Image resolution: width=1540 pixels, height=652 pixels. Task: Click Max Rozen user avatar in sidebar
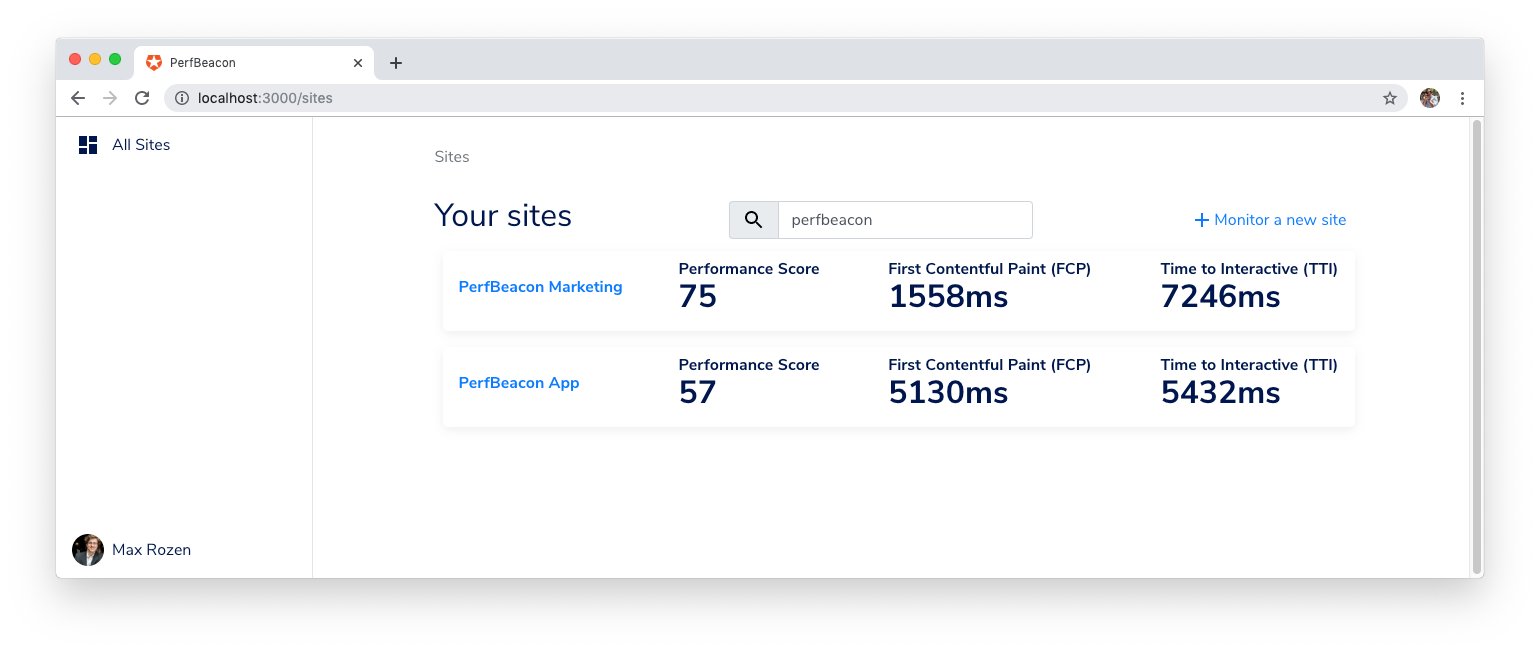pyautogui.click(x=88, y=550)
